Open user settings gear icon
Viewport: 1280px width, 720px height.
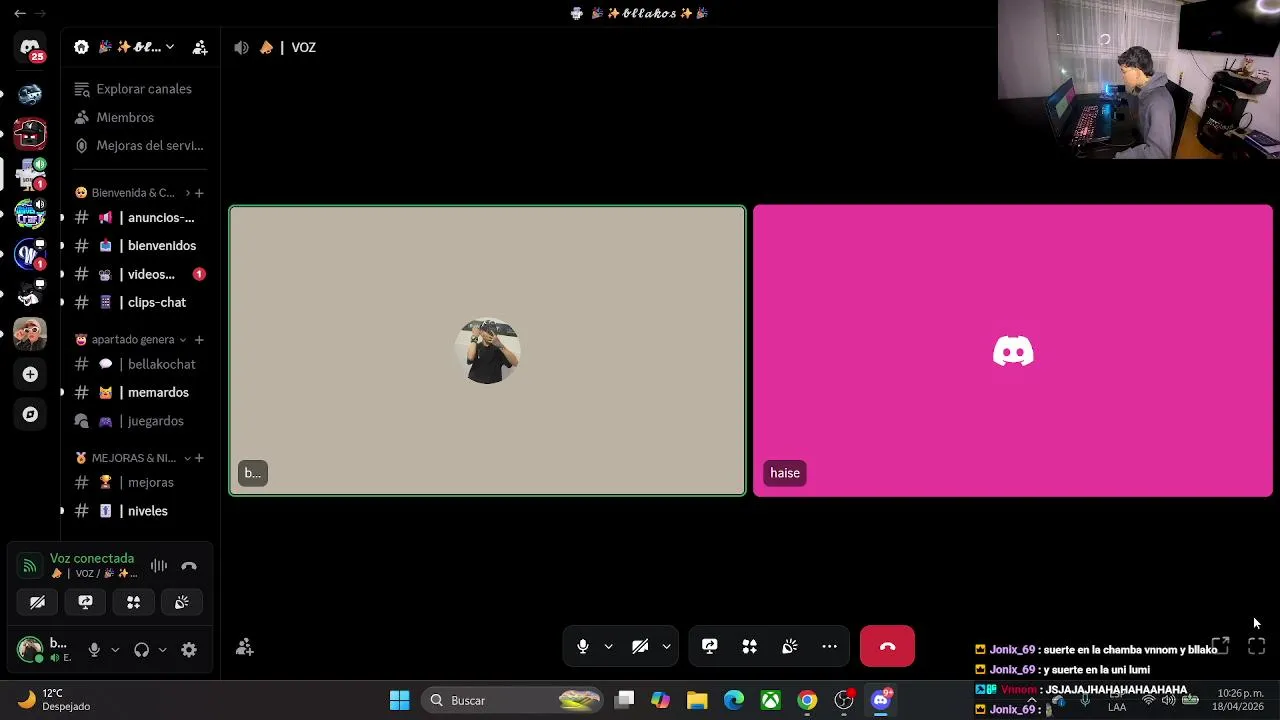[x=189, y=650]
